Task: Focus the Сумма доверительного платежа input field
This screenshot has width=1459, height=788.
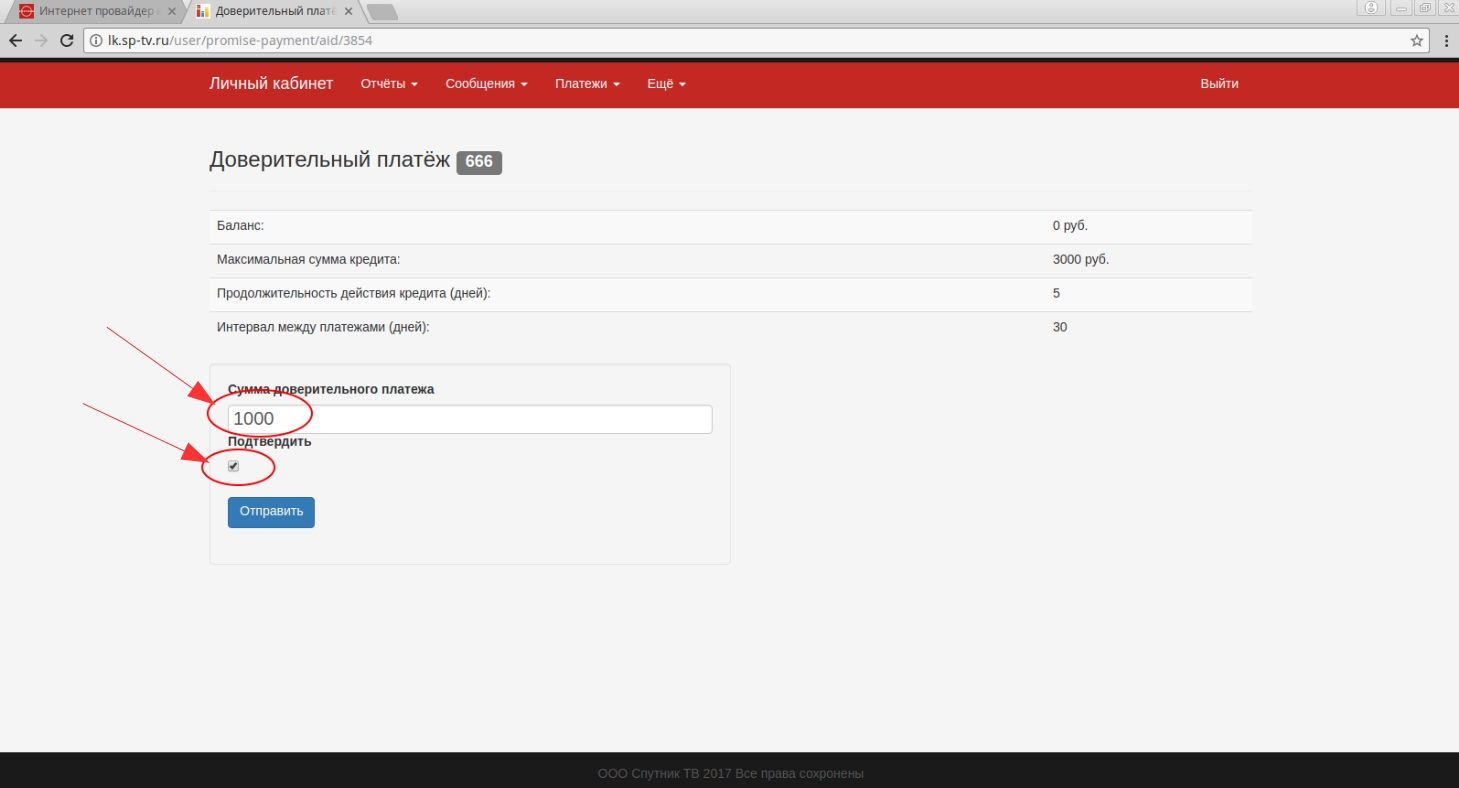Action: [x=470, y=419]
